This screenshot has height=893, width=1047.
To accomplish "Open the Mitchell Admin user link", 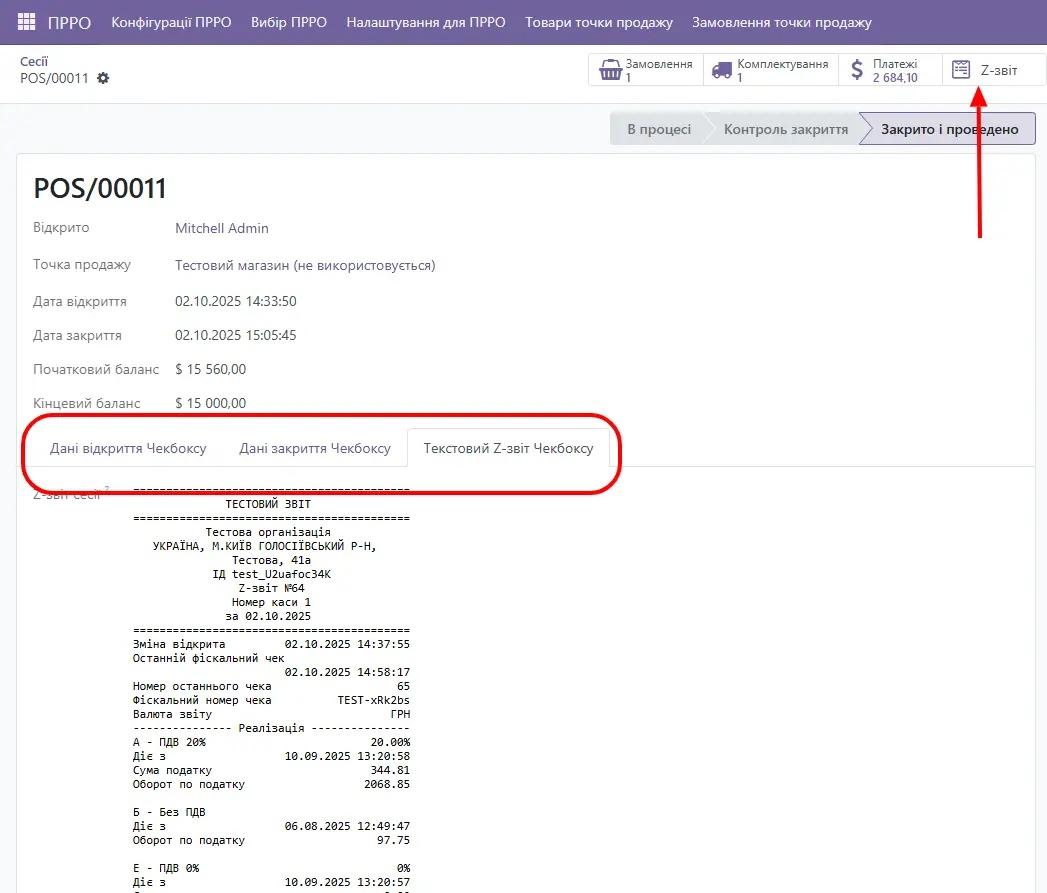I will click(222, 228).
